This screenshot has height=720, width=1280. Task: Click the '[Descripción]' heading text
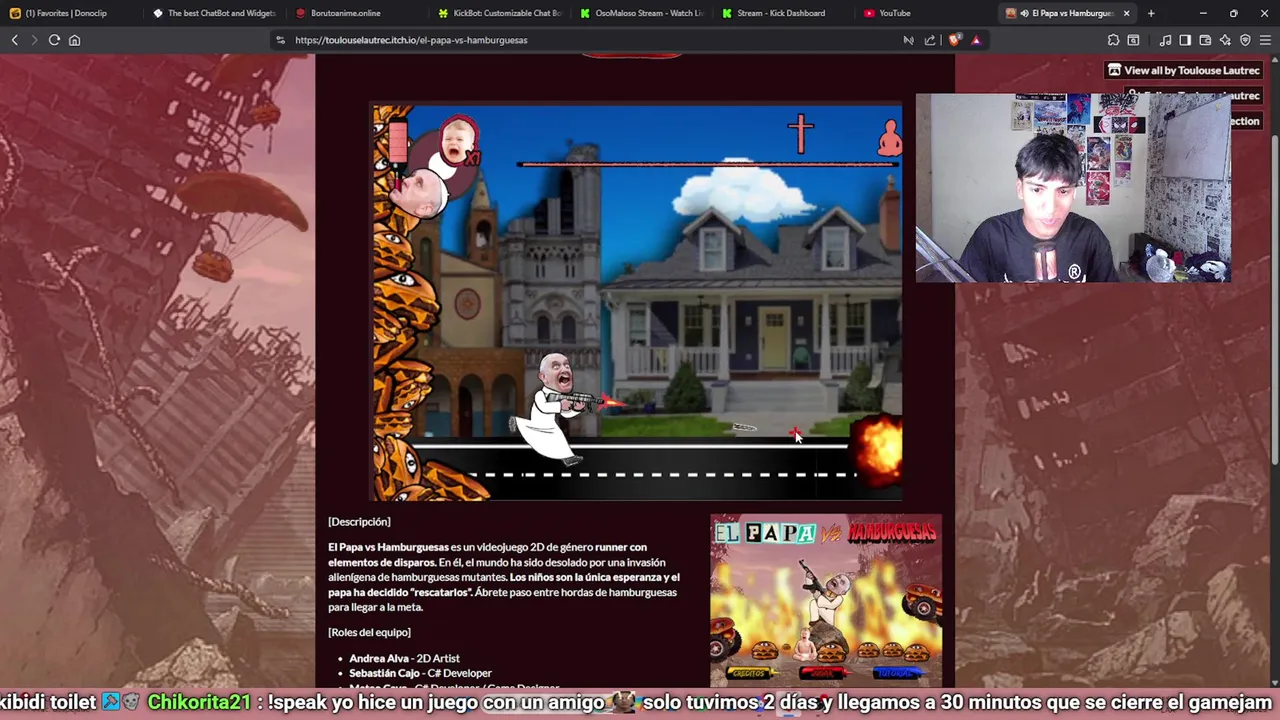coord(359,522)
